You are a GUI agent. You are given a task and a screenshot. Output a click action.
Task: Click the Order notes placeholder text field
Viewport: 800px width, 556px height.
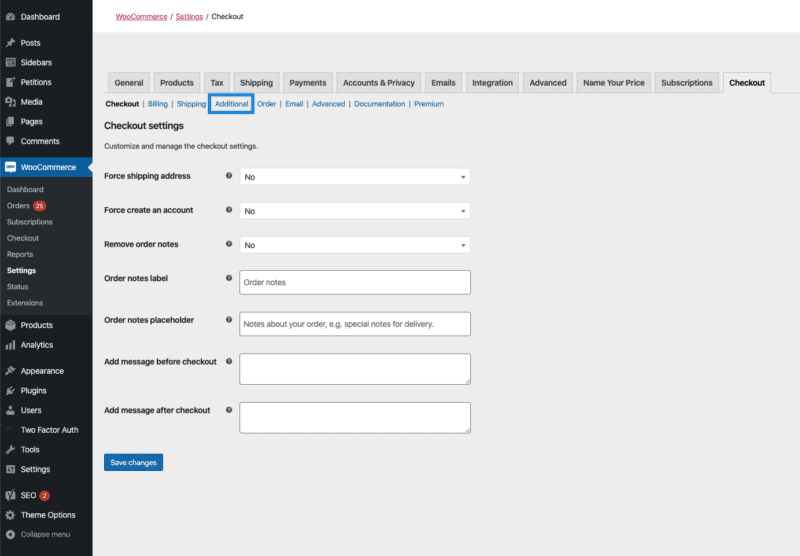[x=355, y=324]
